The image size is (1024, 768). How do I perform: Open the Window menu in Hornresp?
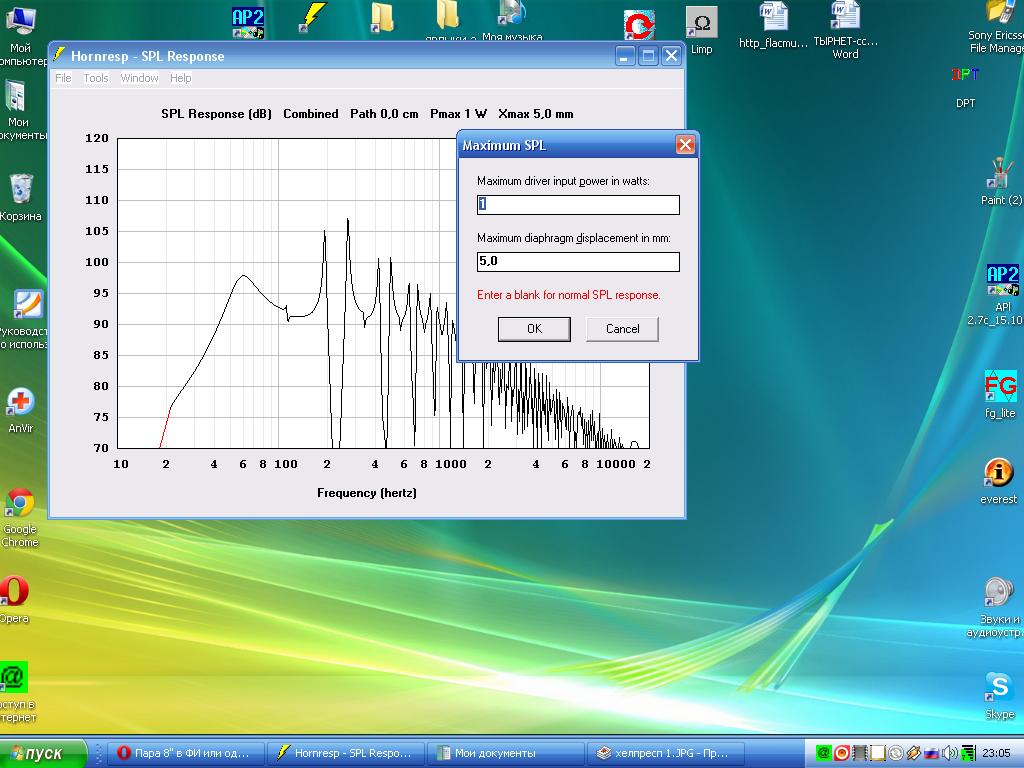pyautogui.click(x=139, y=78)
